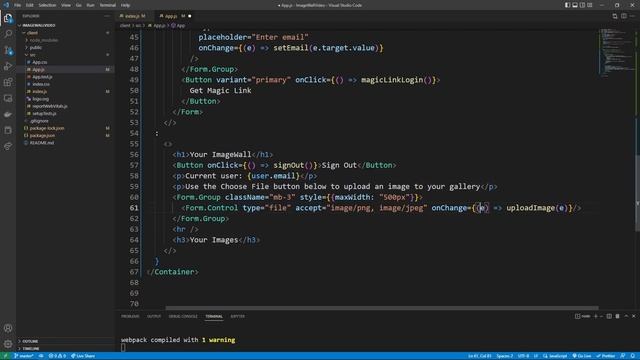Close the bottom terminal panel

(633, 316)
